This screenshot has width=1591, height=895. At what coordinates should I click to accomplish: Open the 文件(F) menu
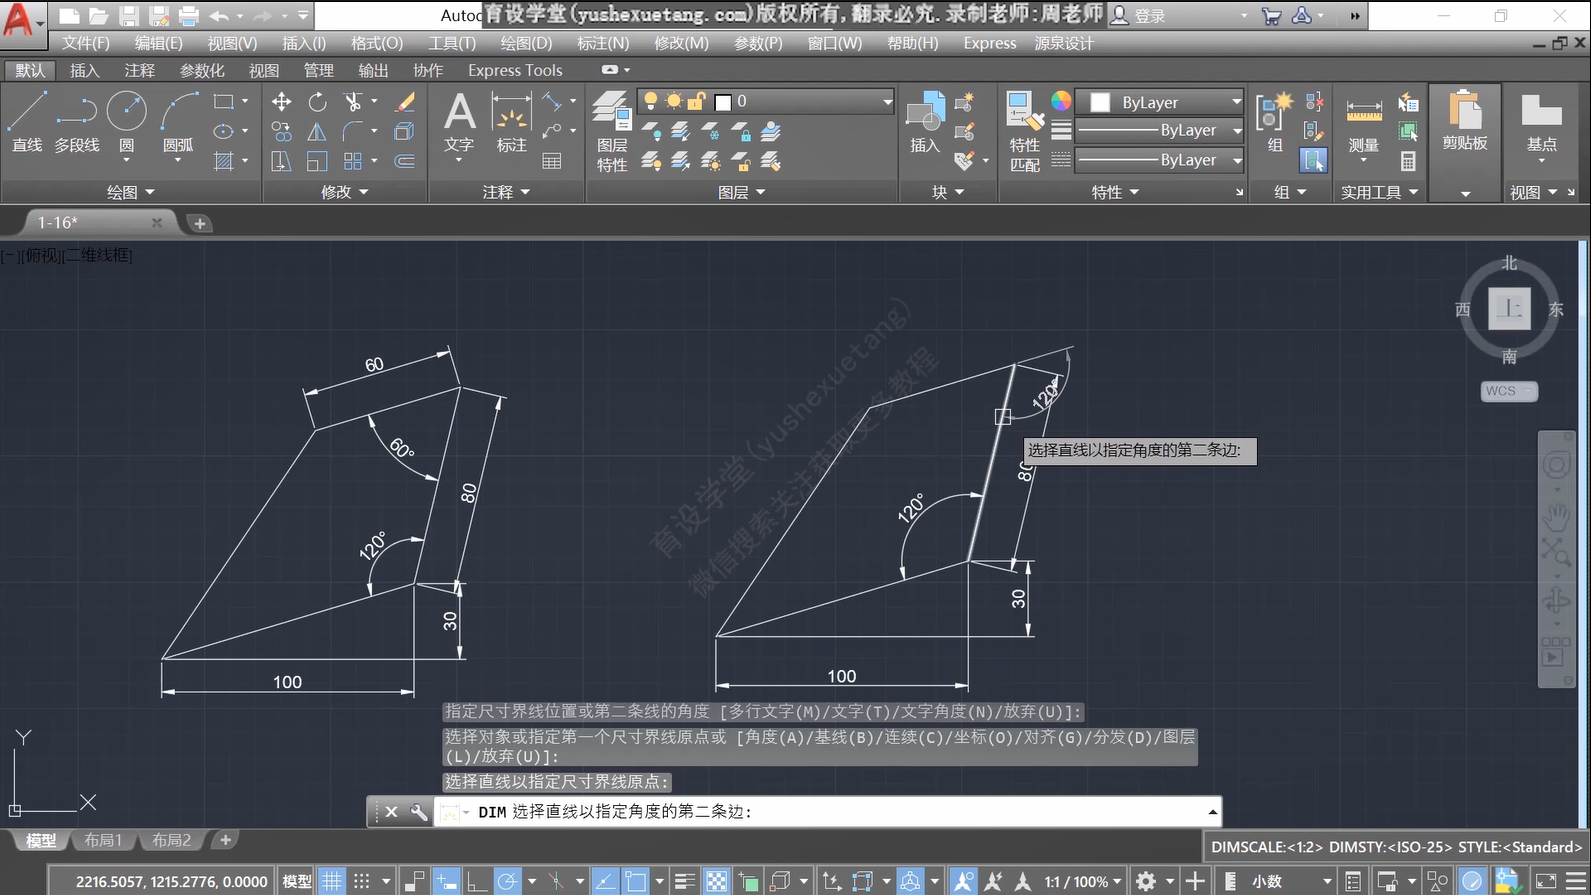[x=86, y=43]
